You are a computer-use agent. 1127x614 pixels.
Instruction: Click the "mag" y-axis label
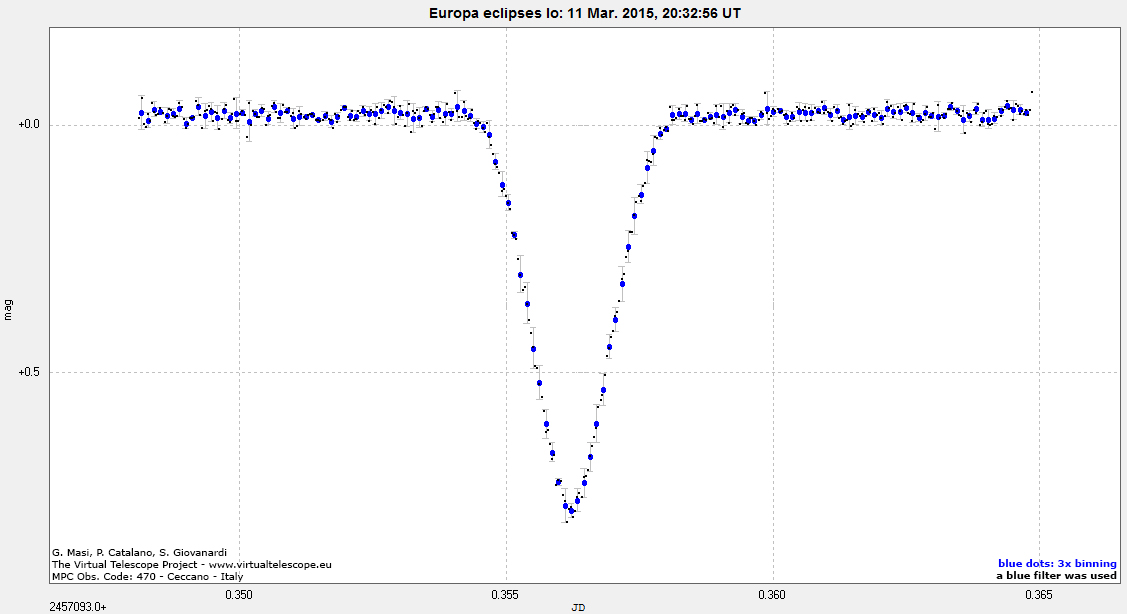point(9,309)
